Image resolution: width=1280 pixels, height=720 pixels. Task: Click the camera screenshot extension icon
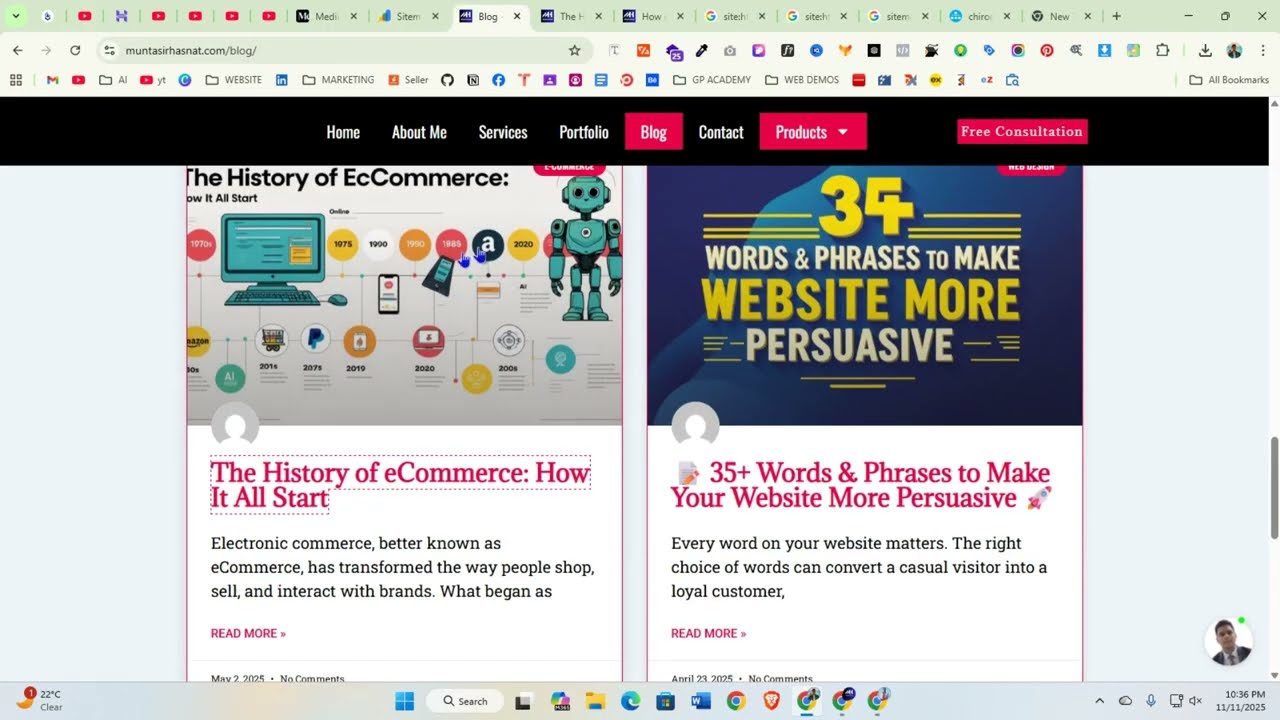point(730,50)
